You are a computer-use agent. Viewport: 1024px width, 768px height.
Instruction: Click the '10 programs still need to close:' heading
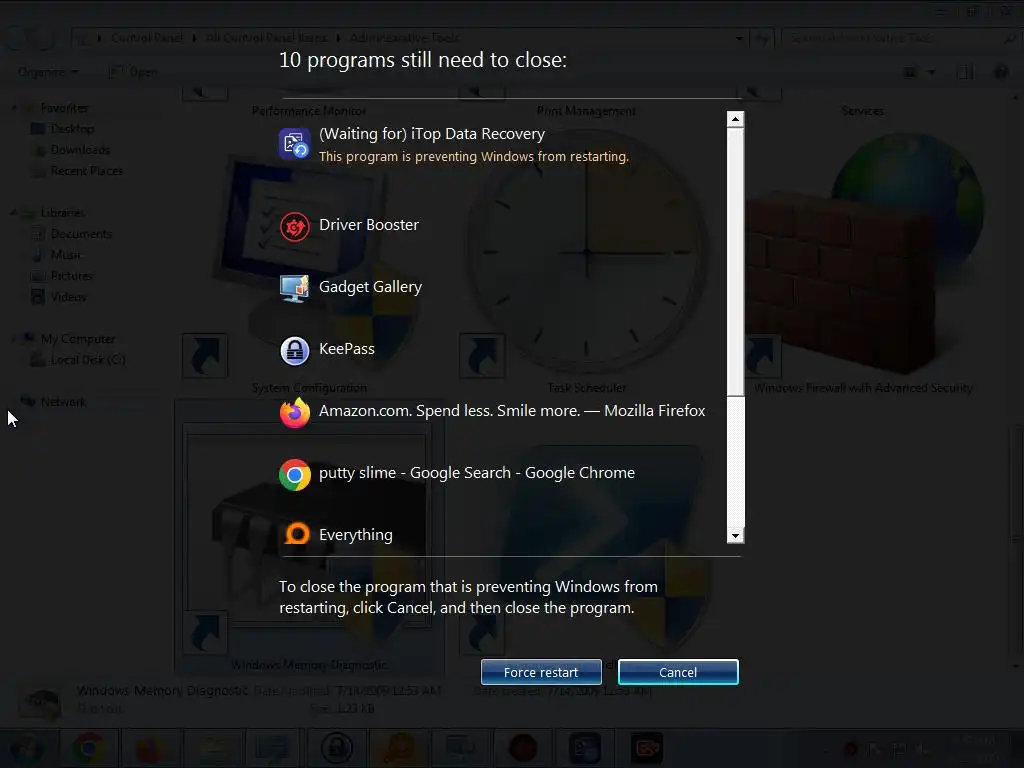(x=423, y=60)
